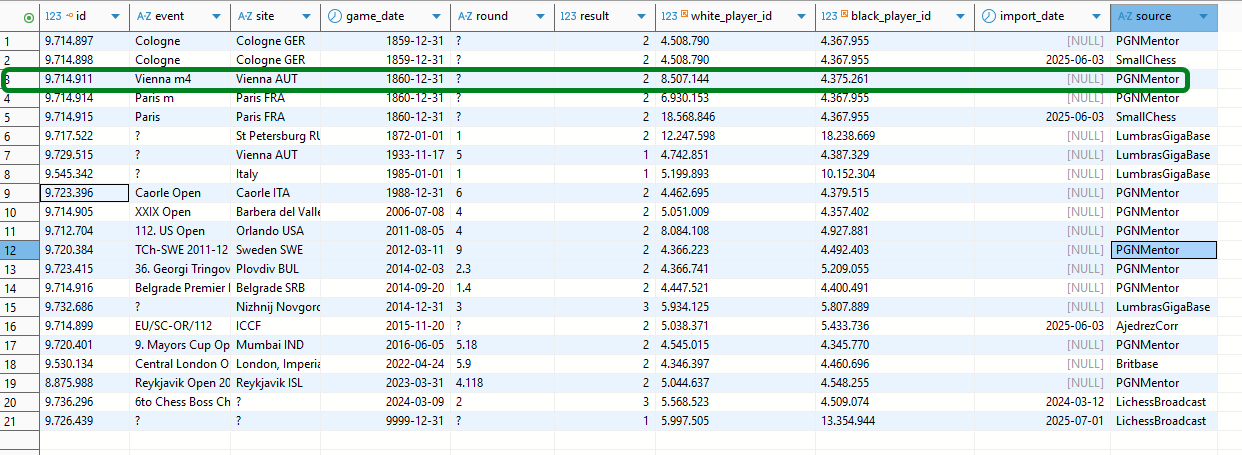
Task: Click the clock icon beside game_date
Action: (x=334, y=17)
